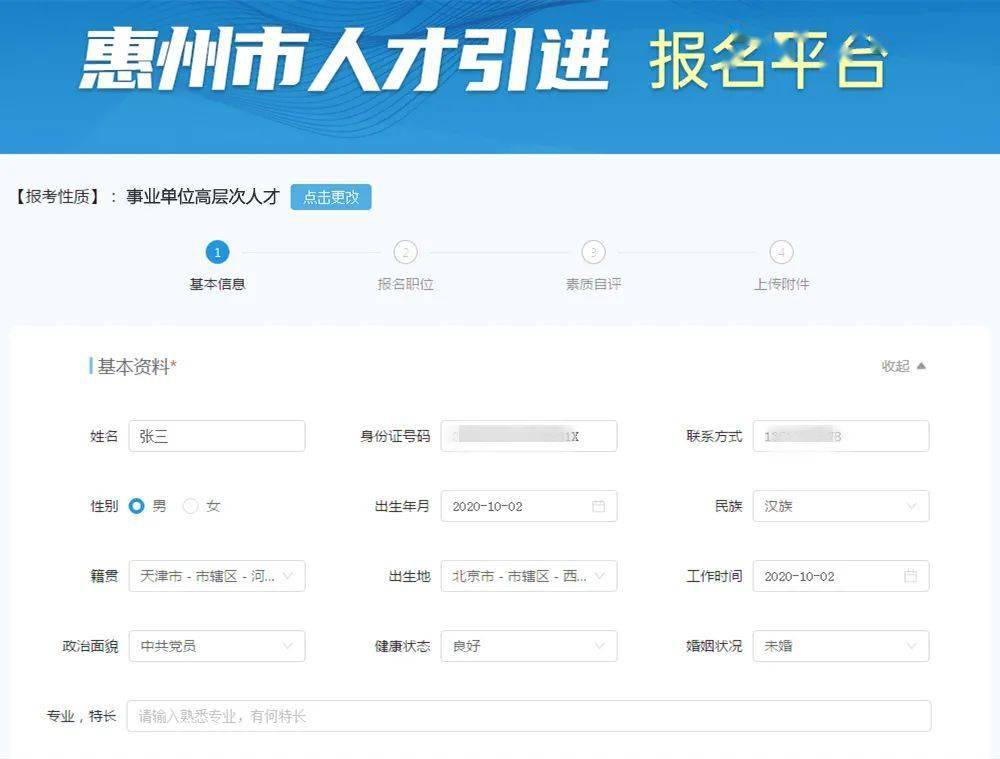Select 女 radio button
This screenshot has height=759, width=1000.
(x=191, y=506)
